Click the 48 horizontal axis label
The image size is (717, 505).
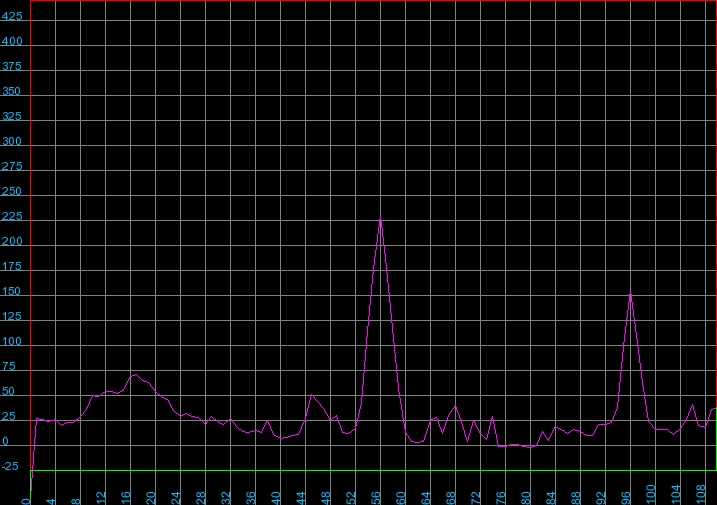pyautogui.click(x=326, y=498)
